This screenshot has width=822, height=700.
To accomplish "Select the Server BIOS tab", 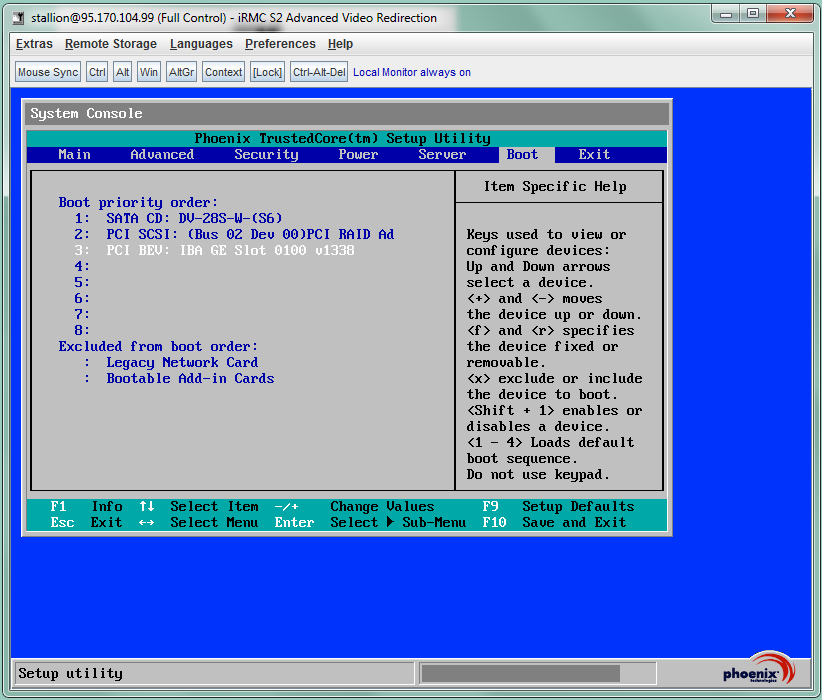I will pos(442,155).
